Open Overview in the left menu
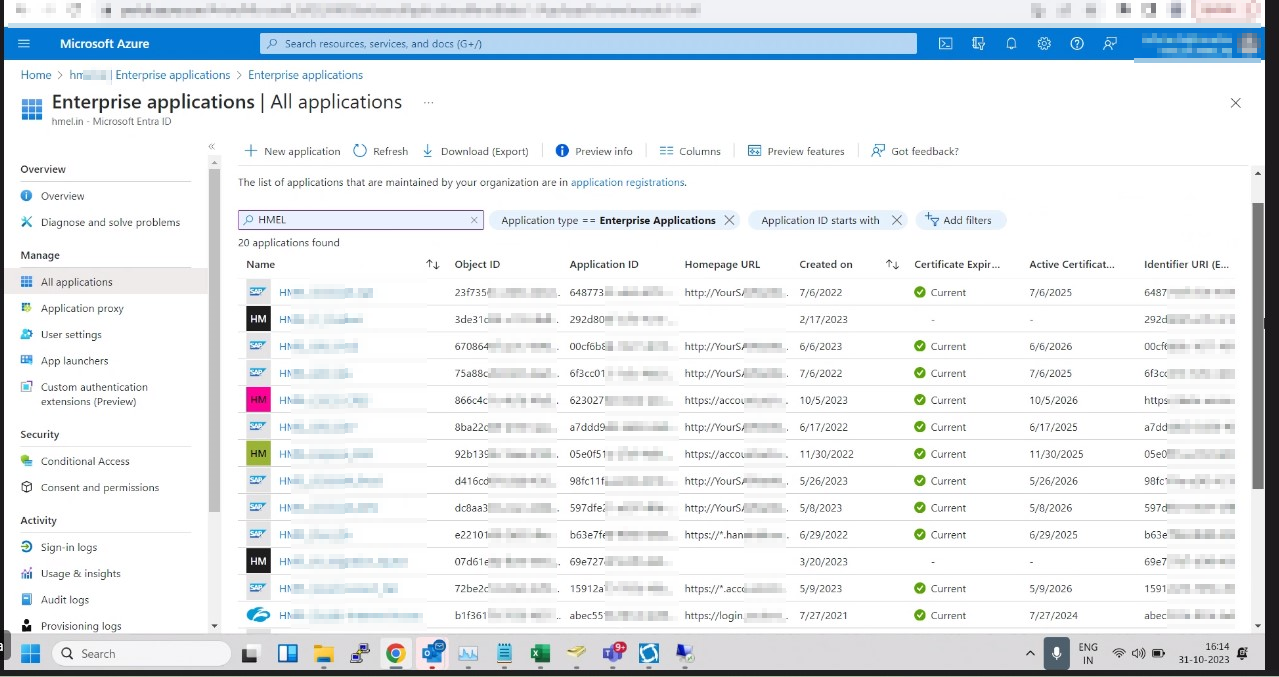This screenshot has height=677, width=1279. coord(62,196)
